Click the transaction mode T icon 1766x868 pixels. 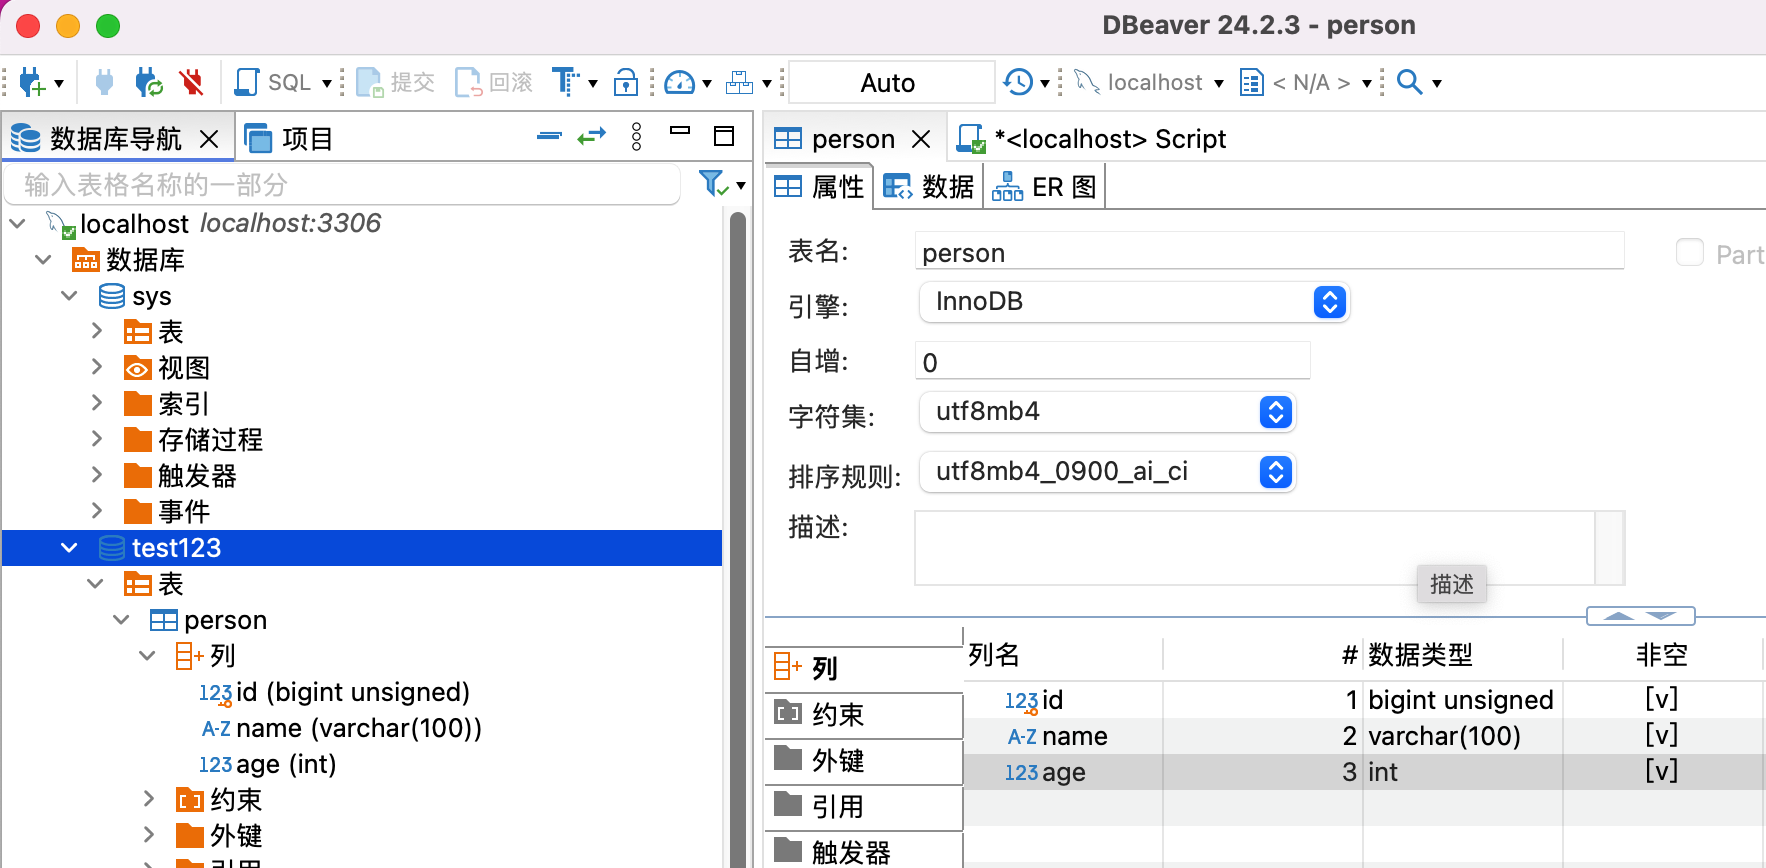coord(565,82)
